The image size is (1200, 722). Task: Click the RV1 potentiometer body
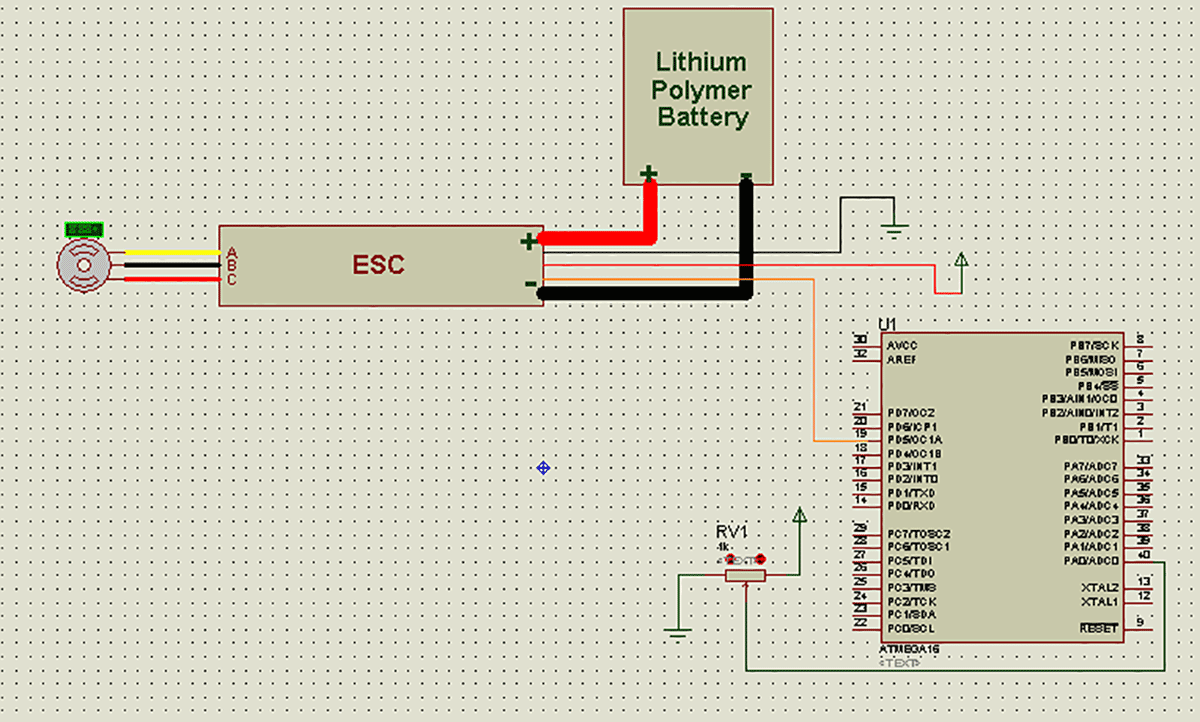[746, 576]
